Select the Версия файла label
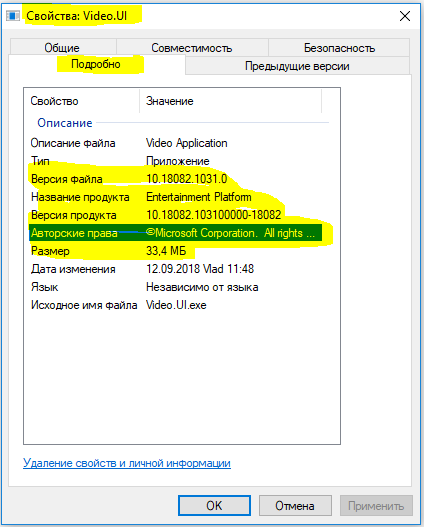The height and width of the screenshot is (527, 424). [67, 179]
